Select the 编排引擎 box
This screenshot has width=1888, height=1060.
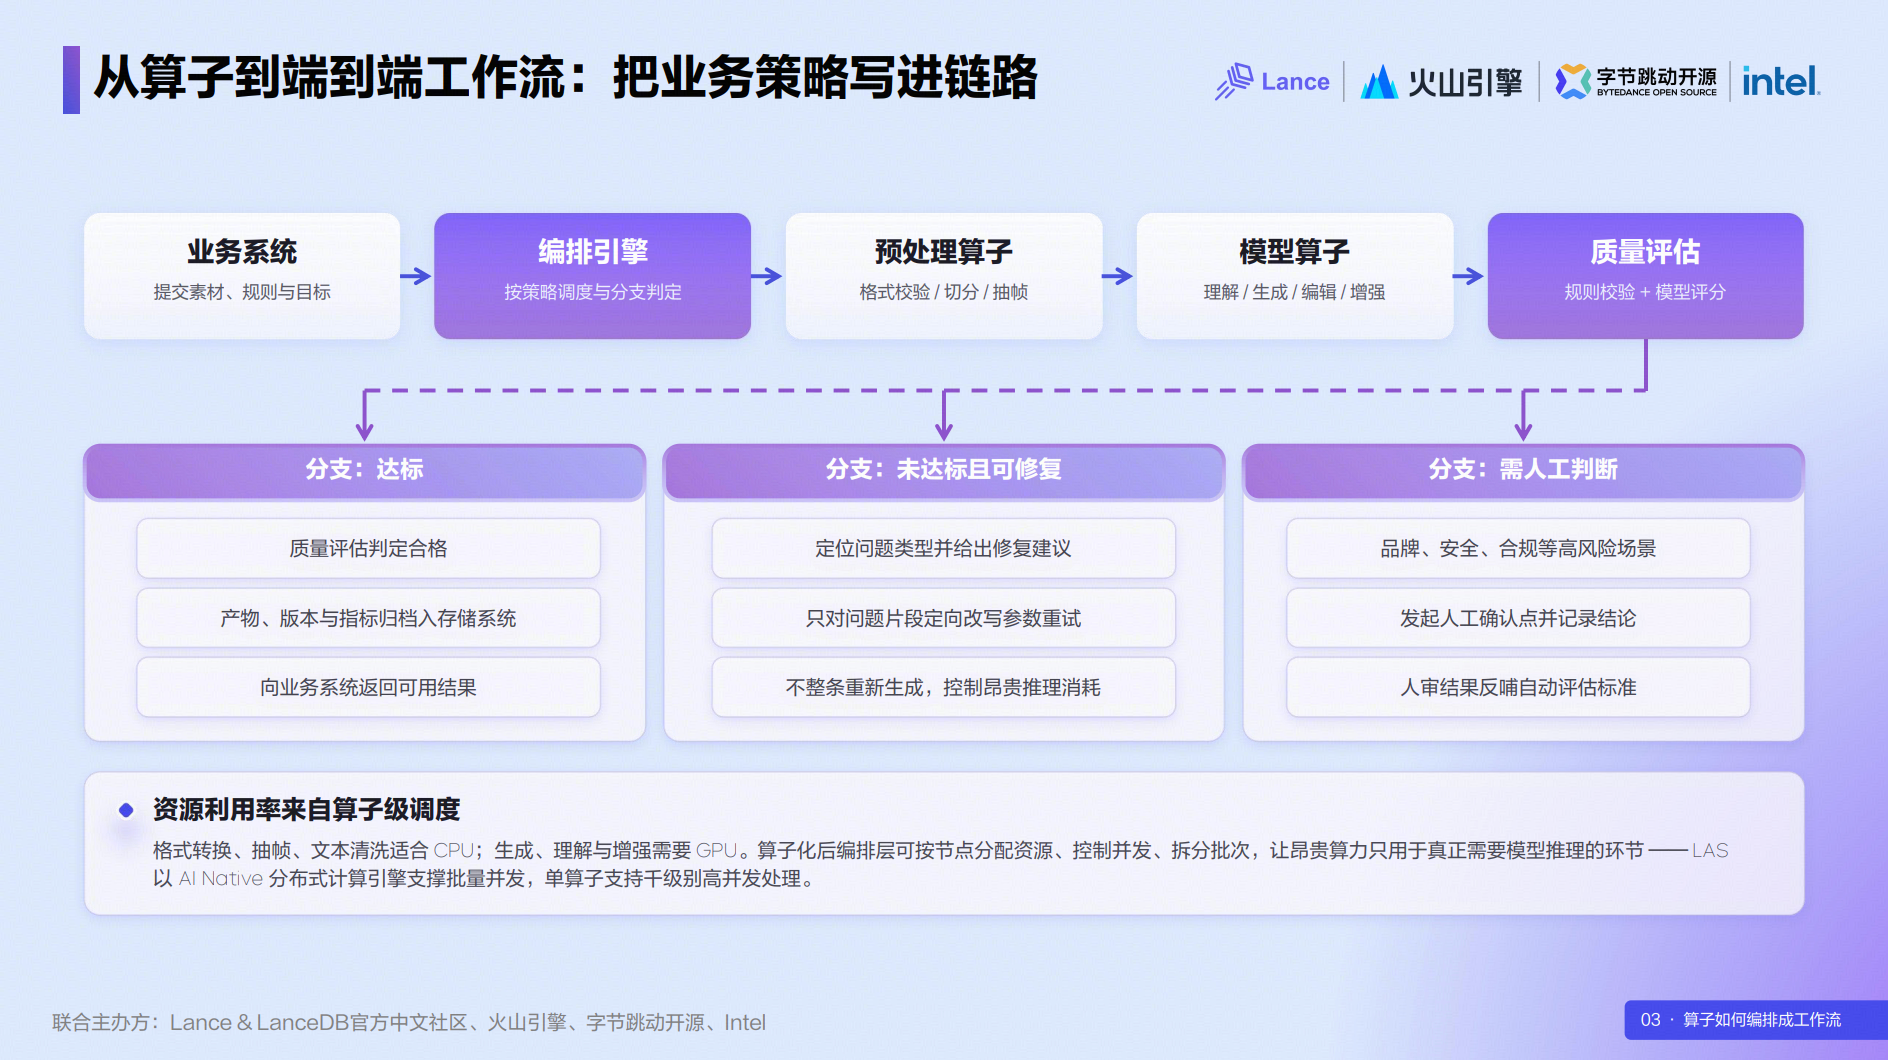(x=593, y=276)
